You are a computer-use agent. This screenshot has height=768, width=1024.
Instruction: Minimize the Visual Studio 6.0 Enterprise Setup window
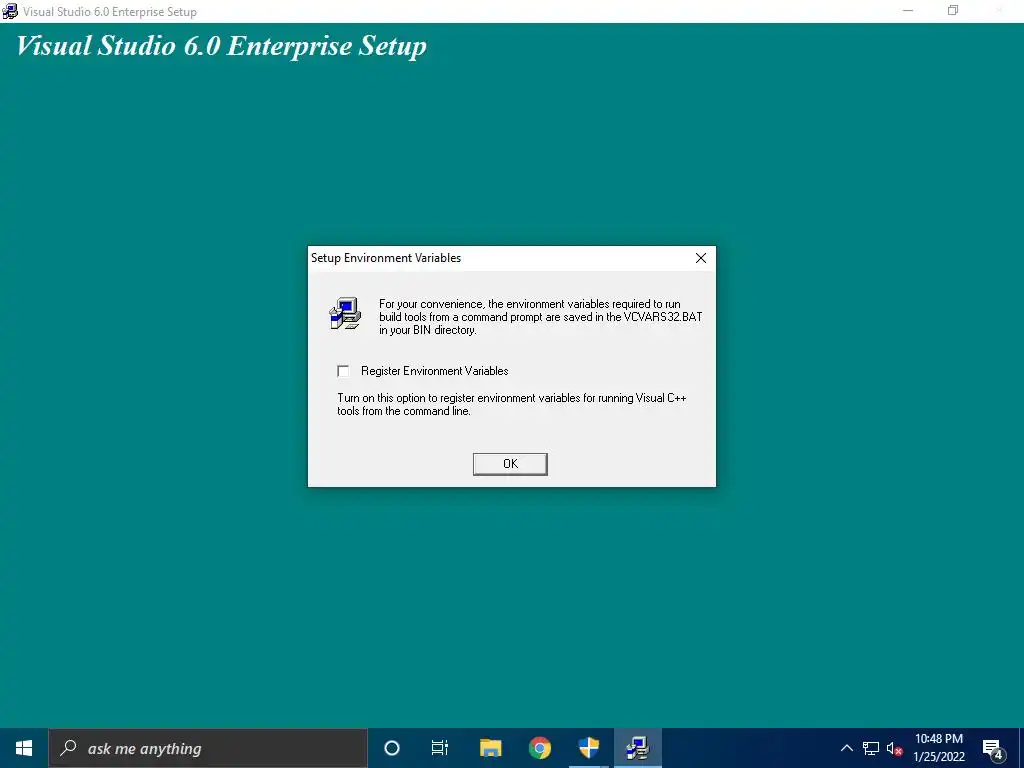coord(908,10)
